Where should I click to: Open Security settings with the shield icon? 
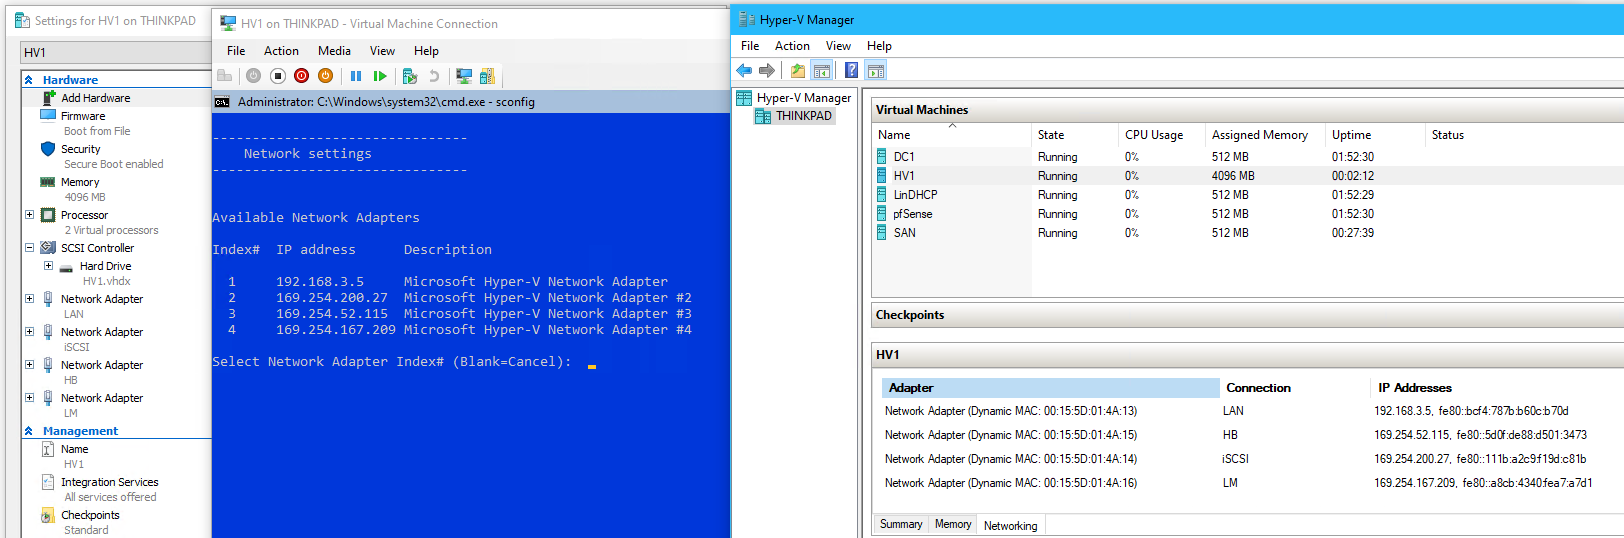(48, 149)
